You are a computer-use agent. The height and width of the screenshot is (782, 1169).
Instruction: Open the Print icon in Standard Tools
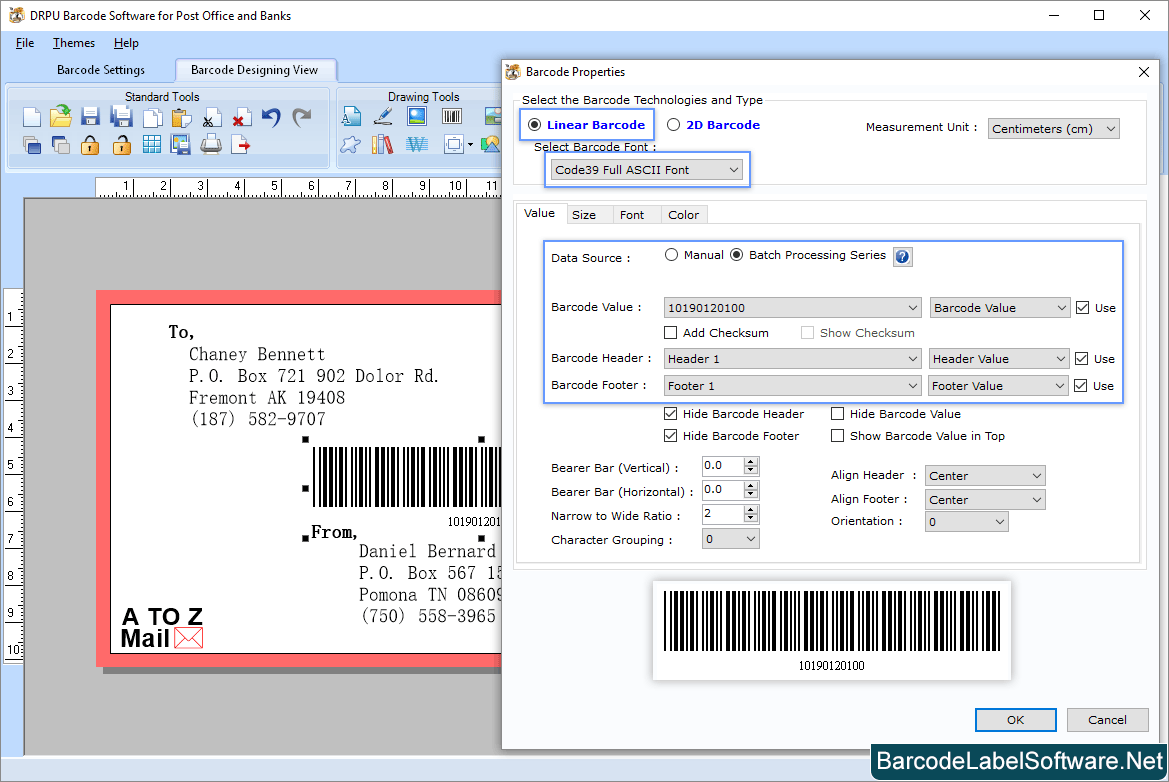click(211, 143)
